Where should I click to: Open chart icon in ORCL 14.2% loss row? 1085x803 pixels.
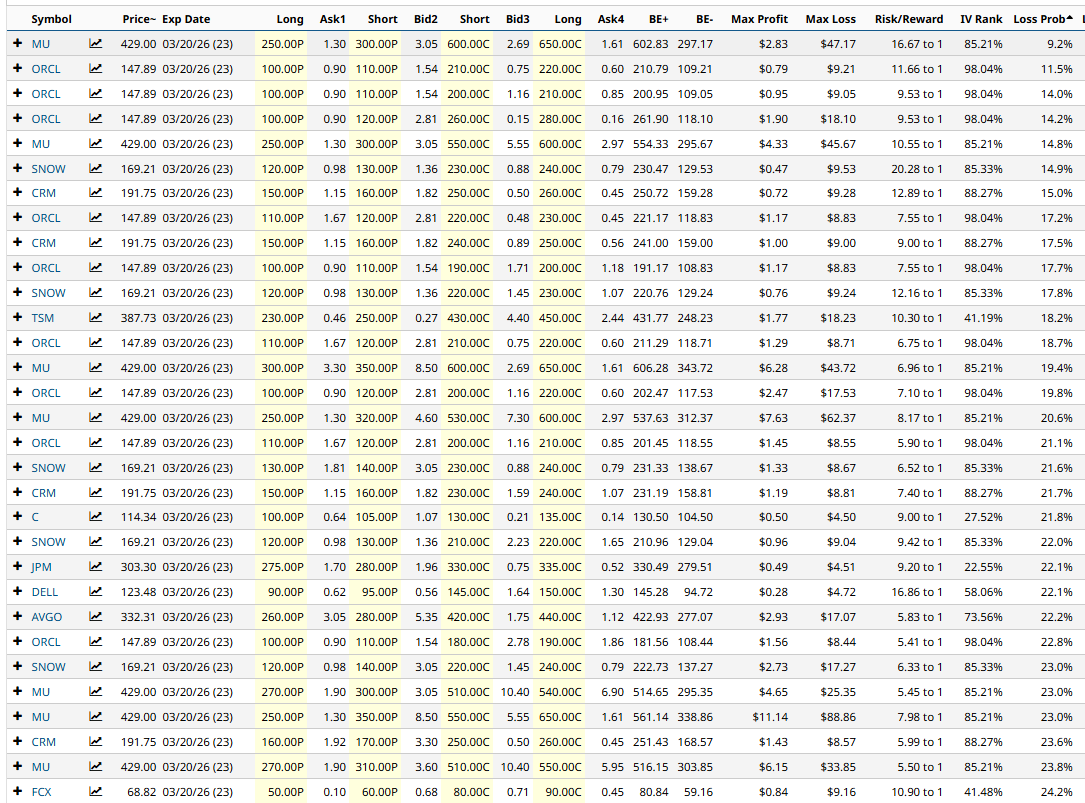[x=95, y=118]
